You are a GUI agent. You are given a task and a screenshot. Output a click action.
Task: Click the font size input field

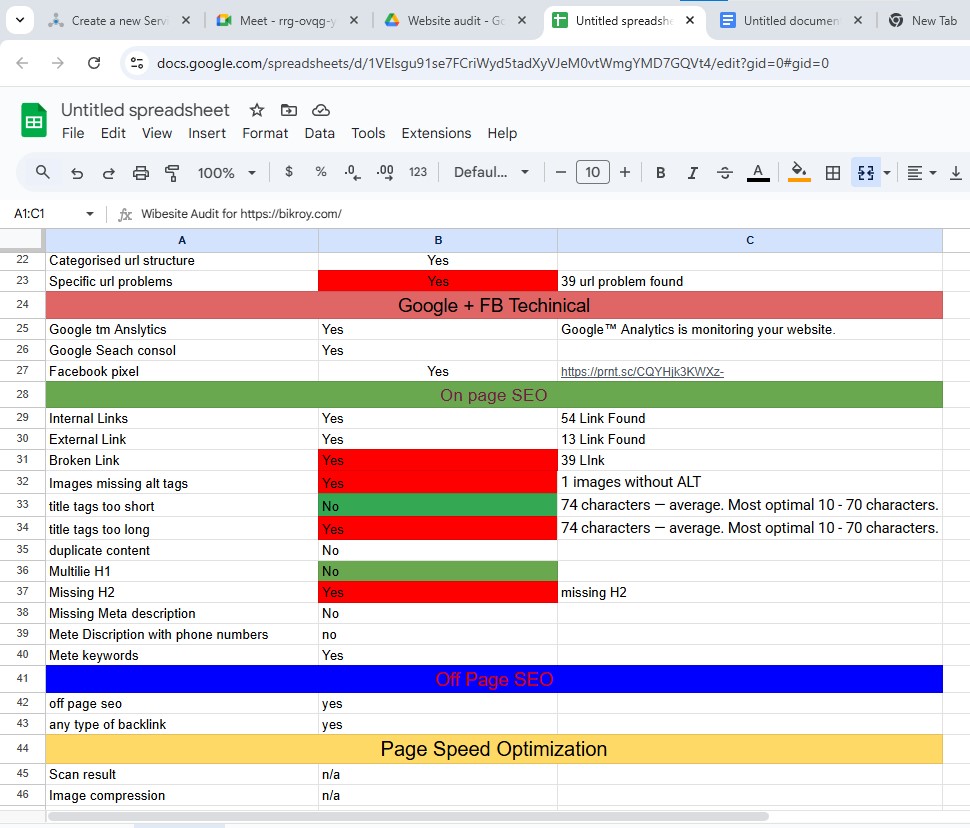pyautogui.click(x=592, y=173)
